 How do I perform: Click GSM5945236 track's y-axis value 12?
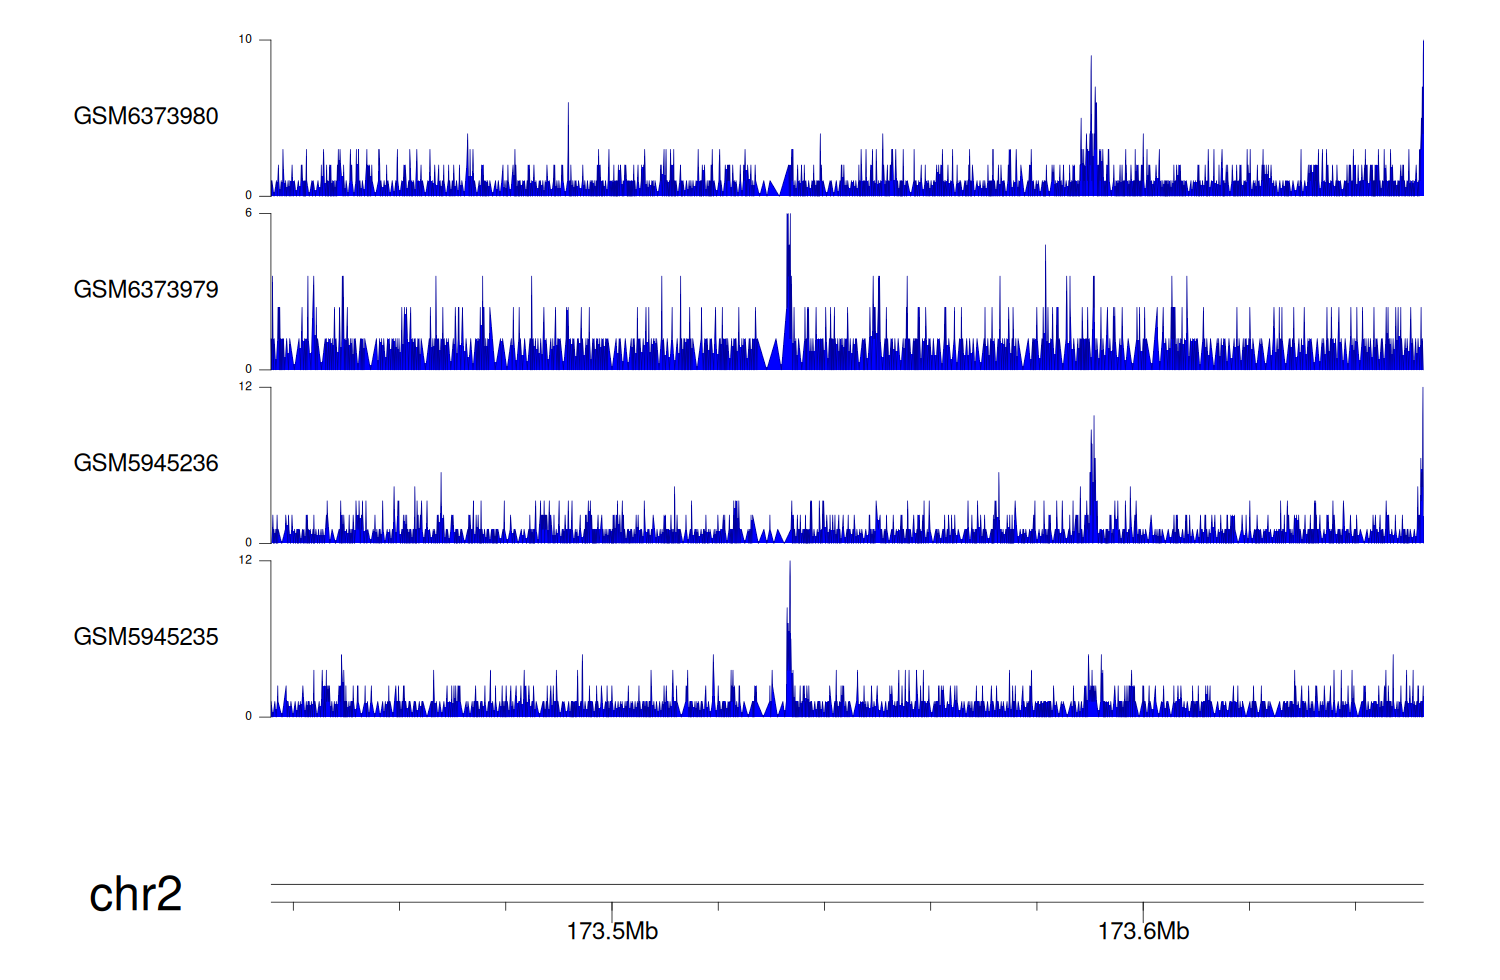pyautogui.click(x=245, y=387)
